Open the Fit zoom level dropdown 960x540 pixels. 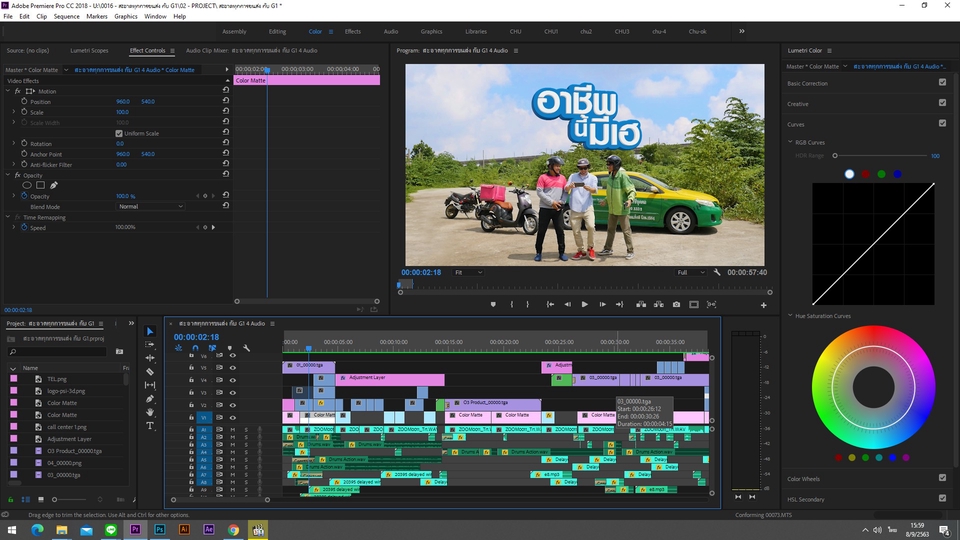(x=468, y=272)
